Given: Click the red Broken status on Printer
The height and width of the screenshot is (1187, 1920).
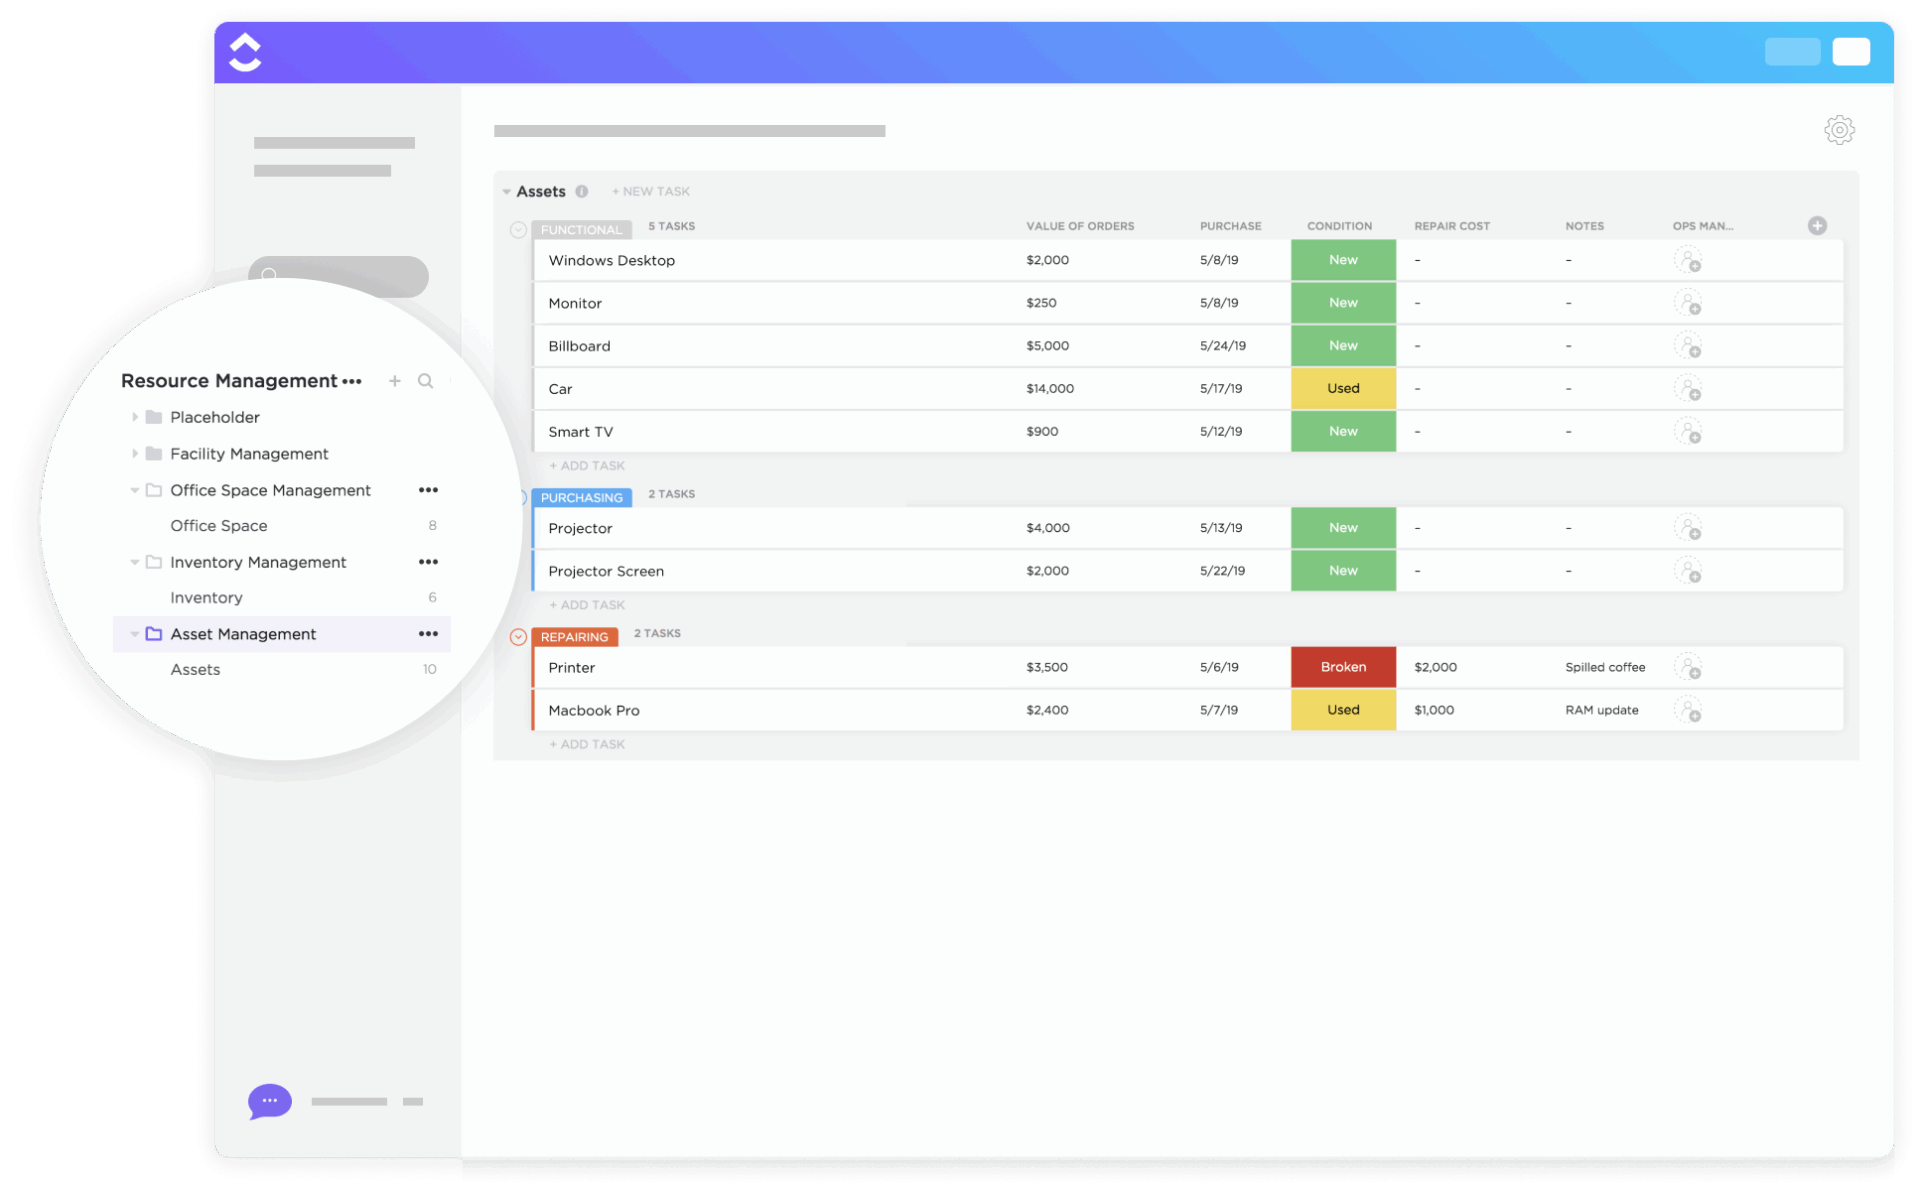Looking at the screenshot, I should [1343, 667].
